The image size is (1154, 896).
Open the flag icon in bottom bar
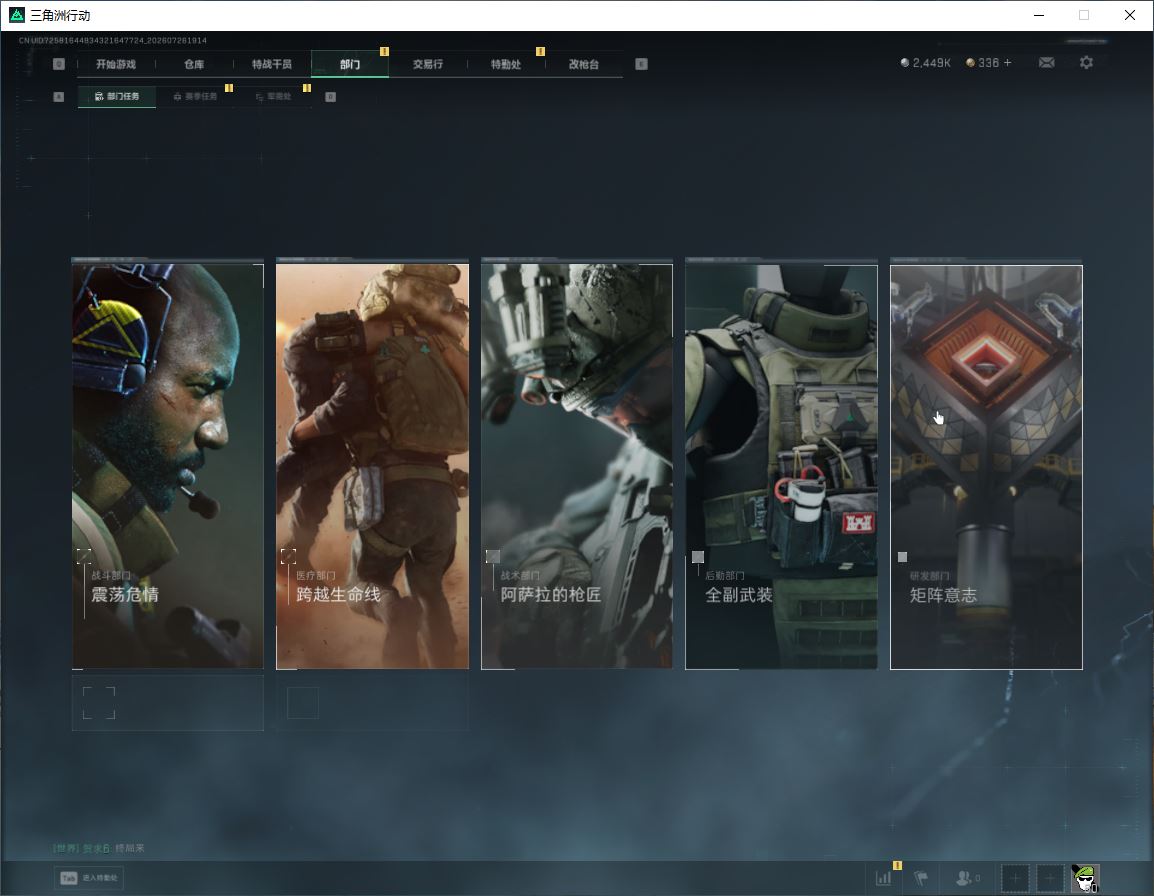(921, 878)
